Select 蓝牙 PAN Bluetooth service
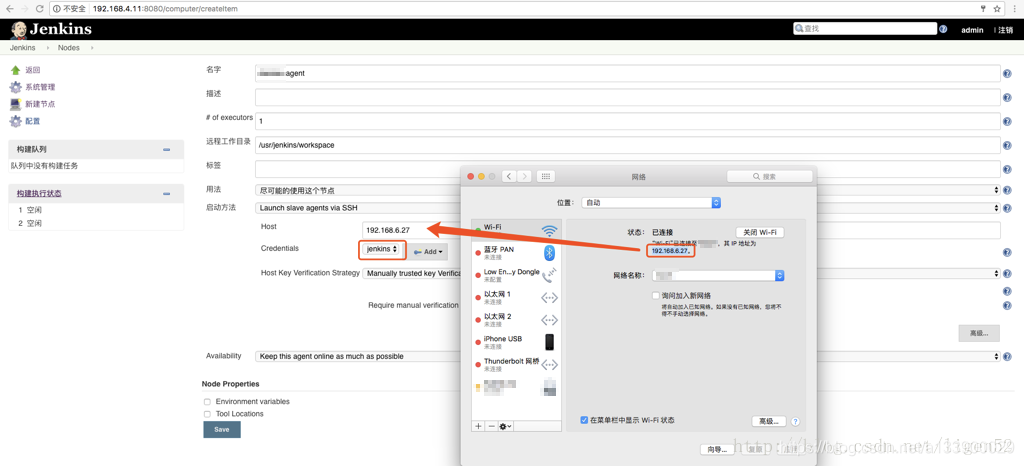This screenshot has height=466, width=1024. 516,253
